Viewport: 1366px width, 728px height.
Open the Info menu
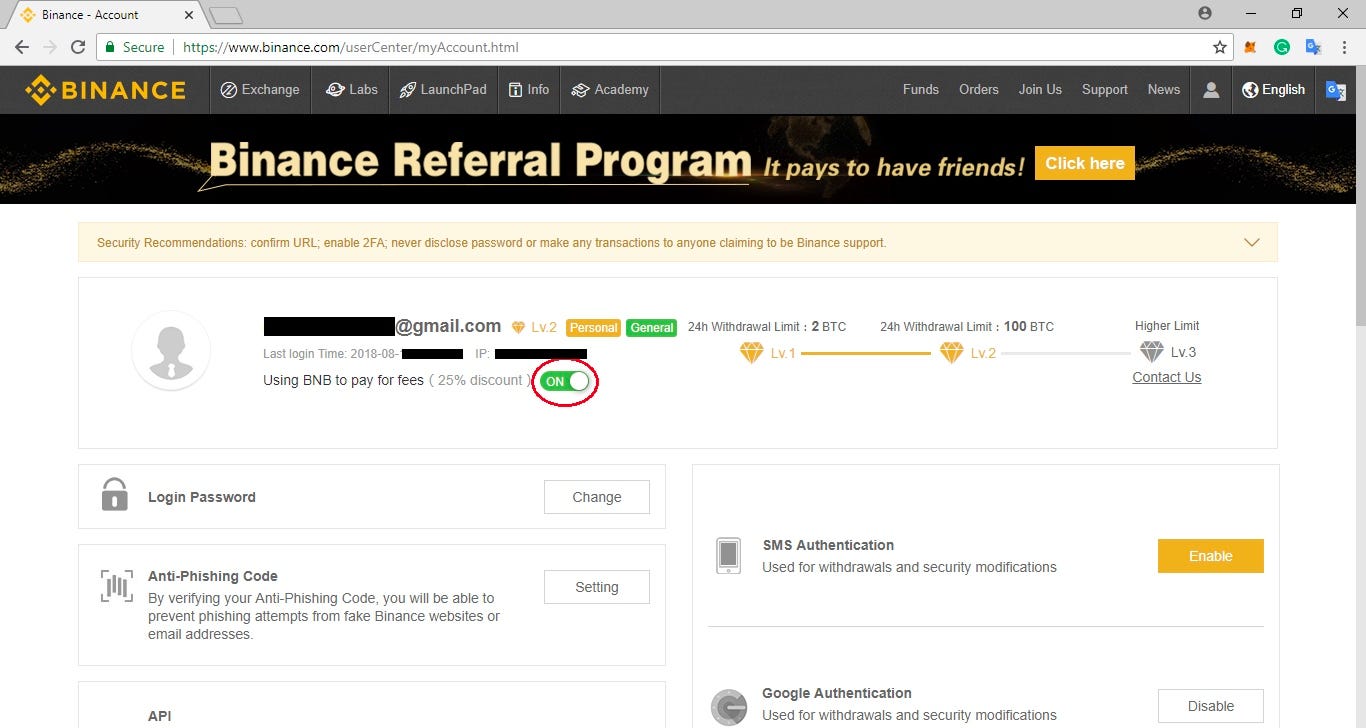point(529,90)
